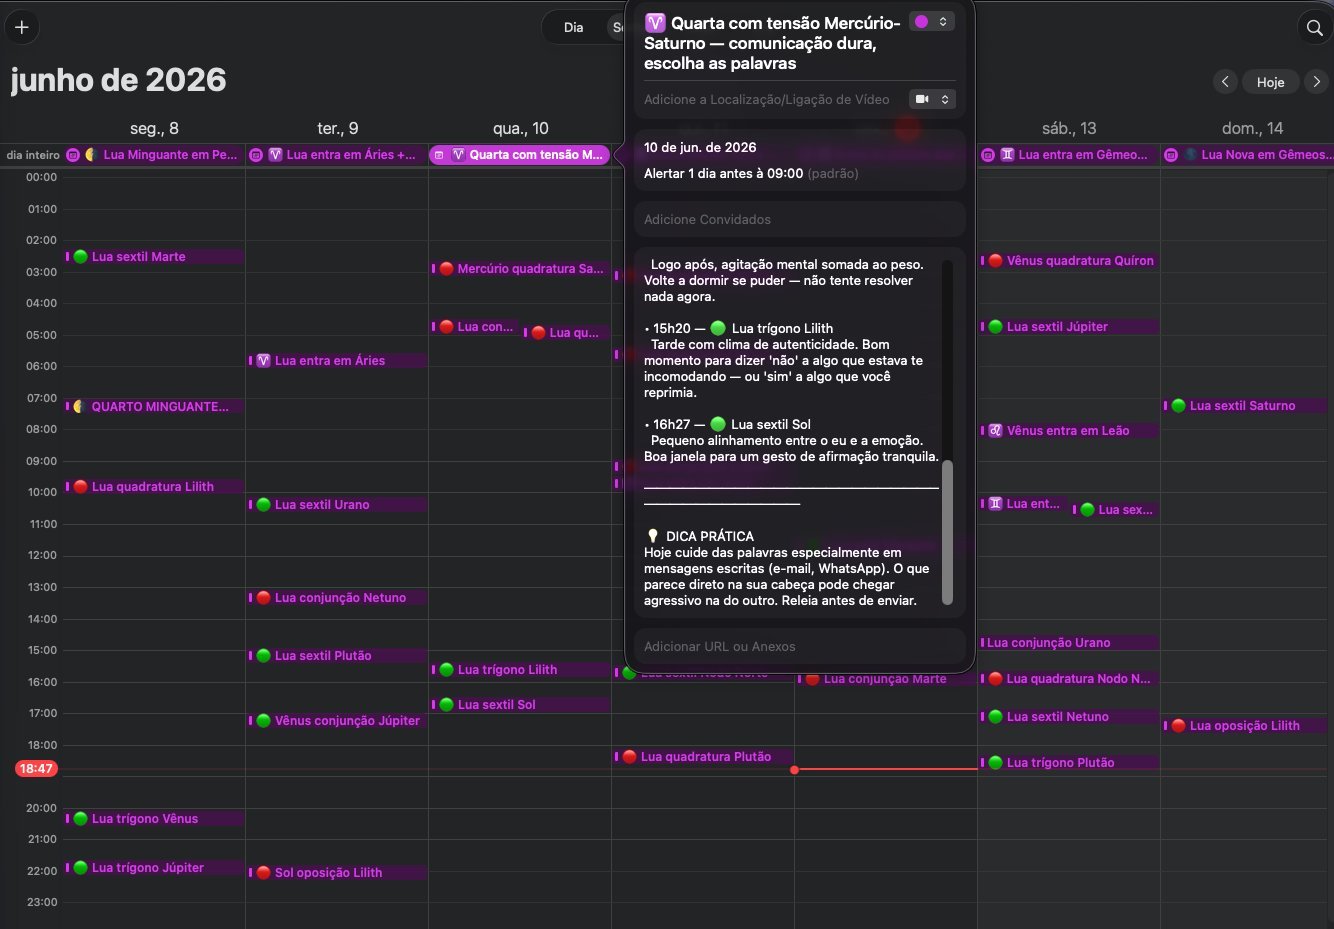Viewport: 1334px width, 929px height.
Task: Open the timed Lua entra em Áries event
Action: (338, 361)
